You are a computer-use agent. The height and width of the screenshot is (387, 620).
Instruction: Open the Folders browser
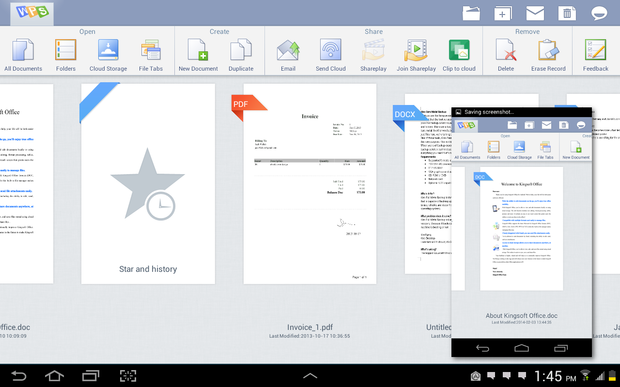pos(66,55)
